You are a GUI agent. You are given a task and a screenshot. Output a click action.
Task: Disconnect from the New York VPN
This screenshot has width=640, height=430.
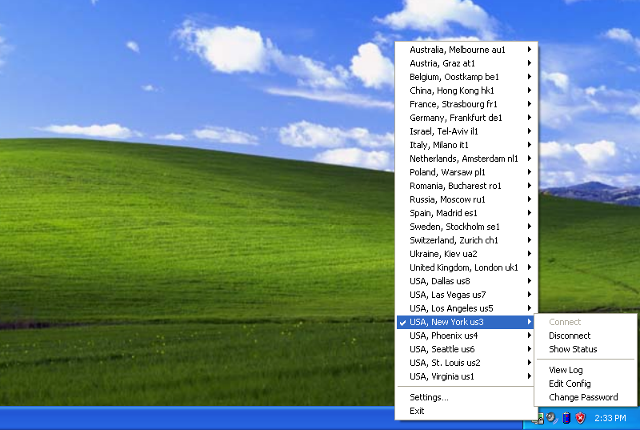(585, 335)
